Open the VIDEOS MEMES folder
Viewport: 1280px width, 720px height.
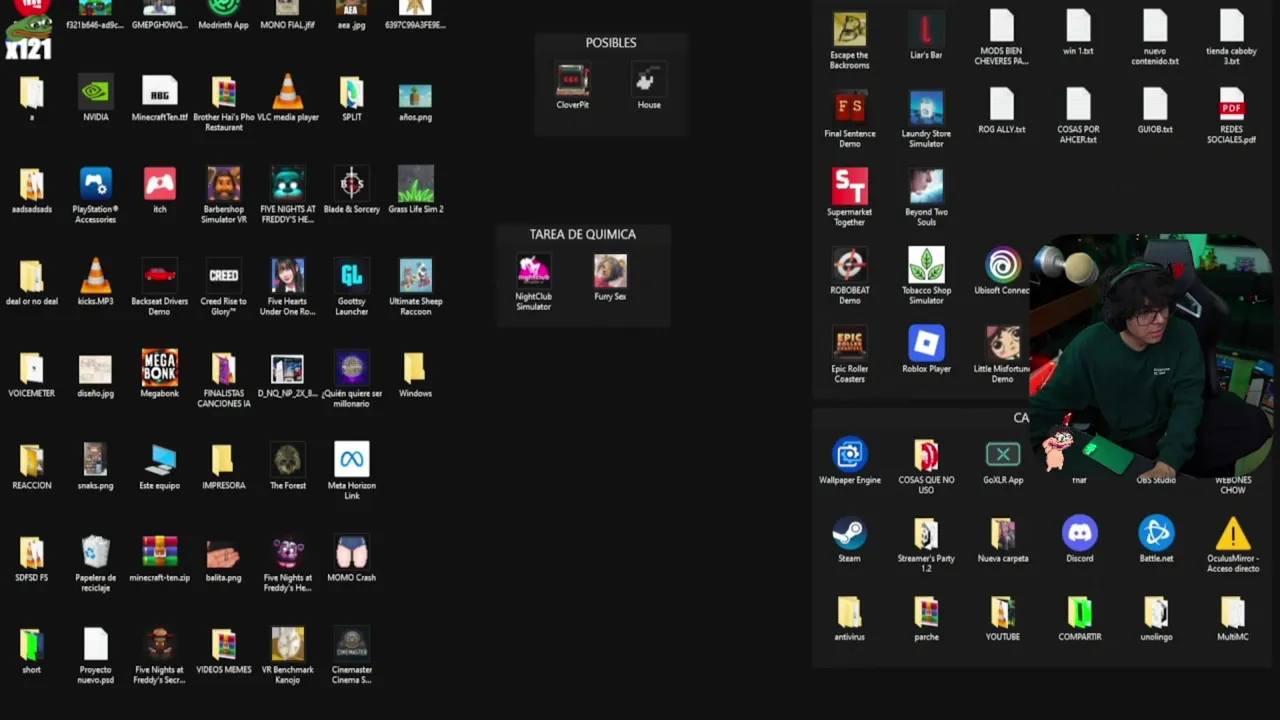224,645
